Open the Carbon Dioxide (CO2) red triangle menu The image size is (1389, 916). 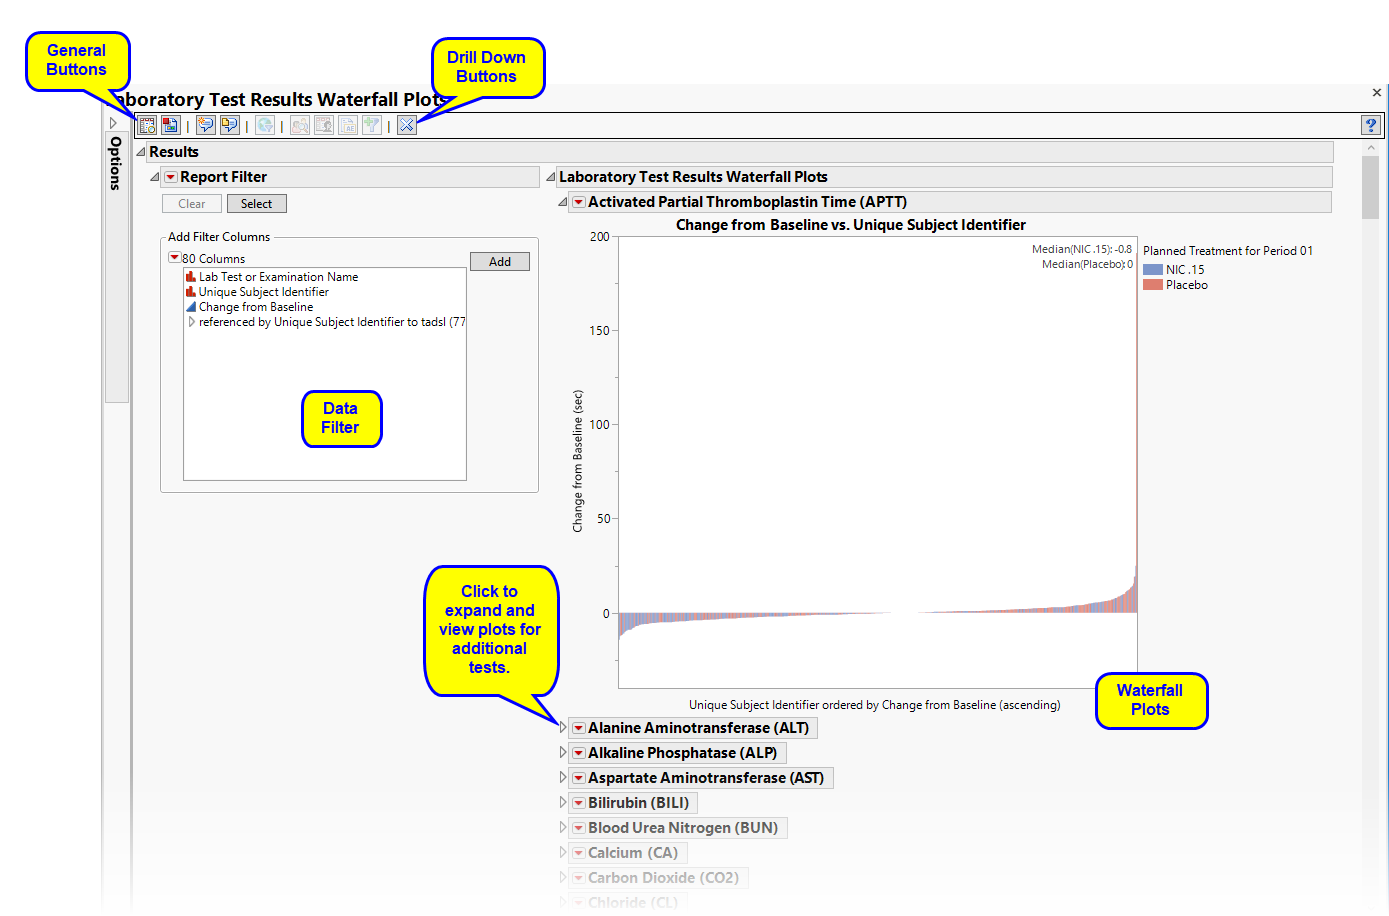(578, 878)
